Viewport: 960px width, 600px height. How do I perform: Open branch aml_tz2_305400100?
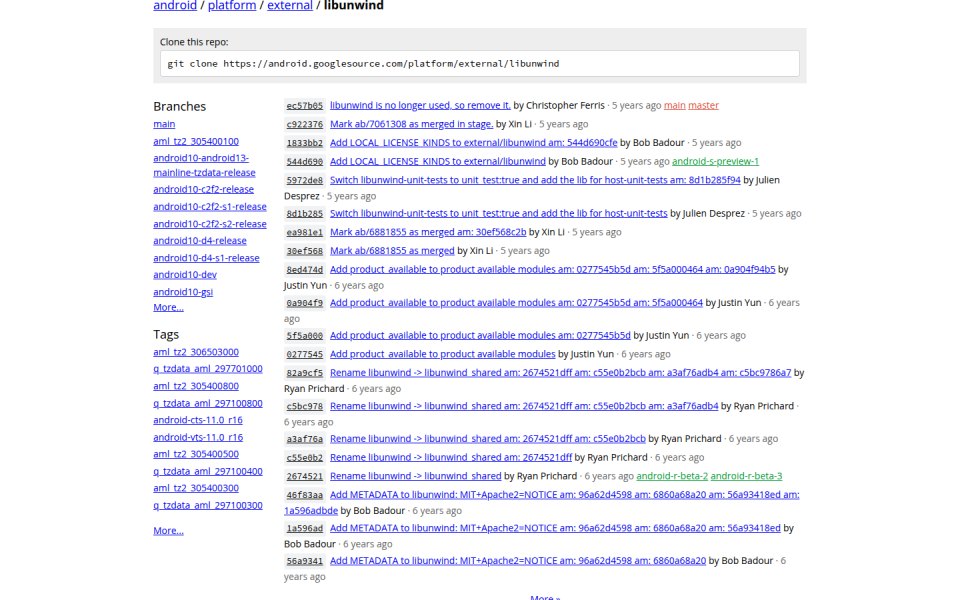tap(196, 141)
